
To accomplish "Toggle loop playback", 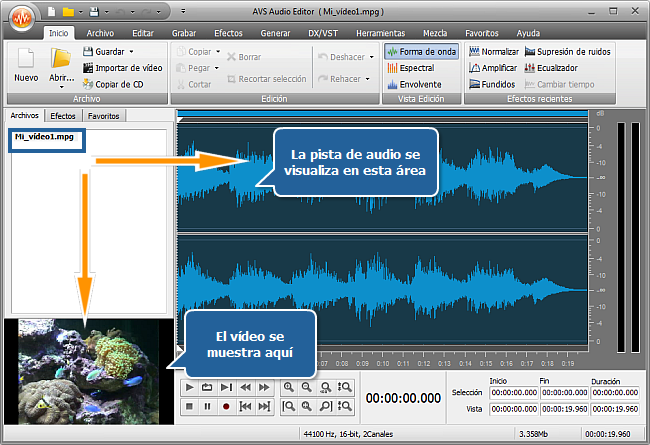I will click(x=207, y=387).
